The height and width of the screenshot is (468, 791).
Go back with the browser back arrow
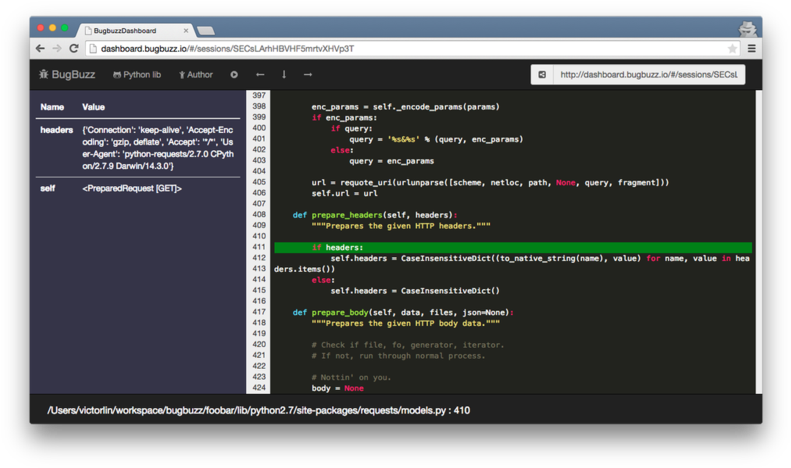pyautogui.click(x=40, y=48)
